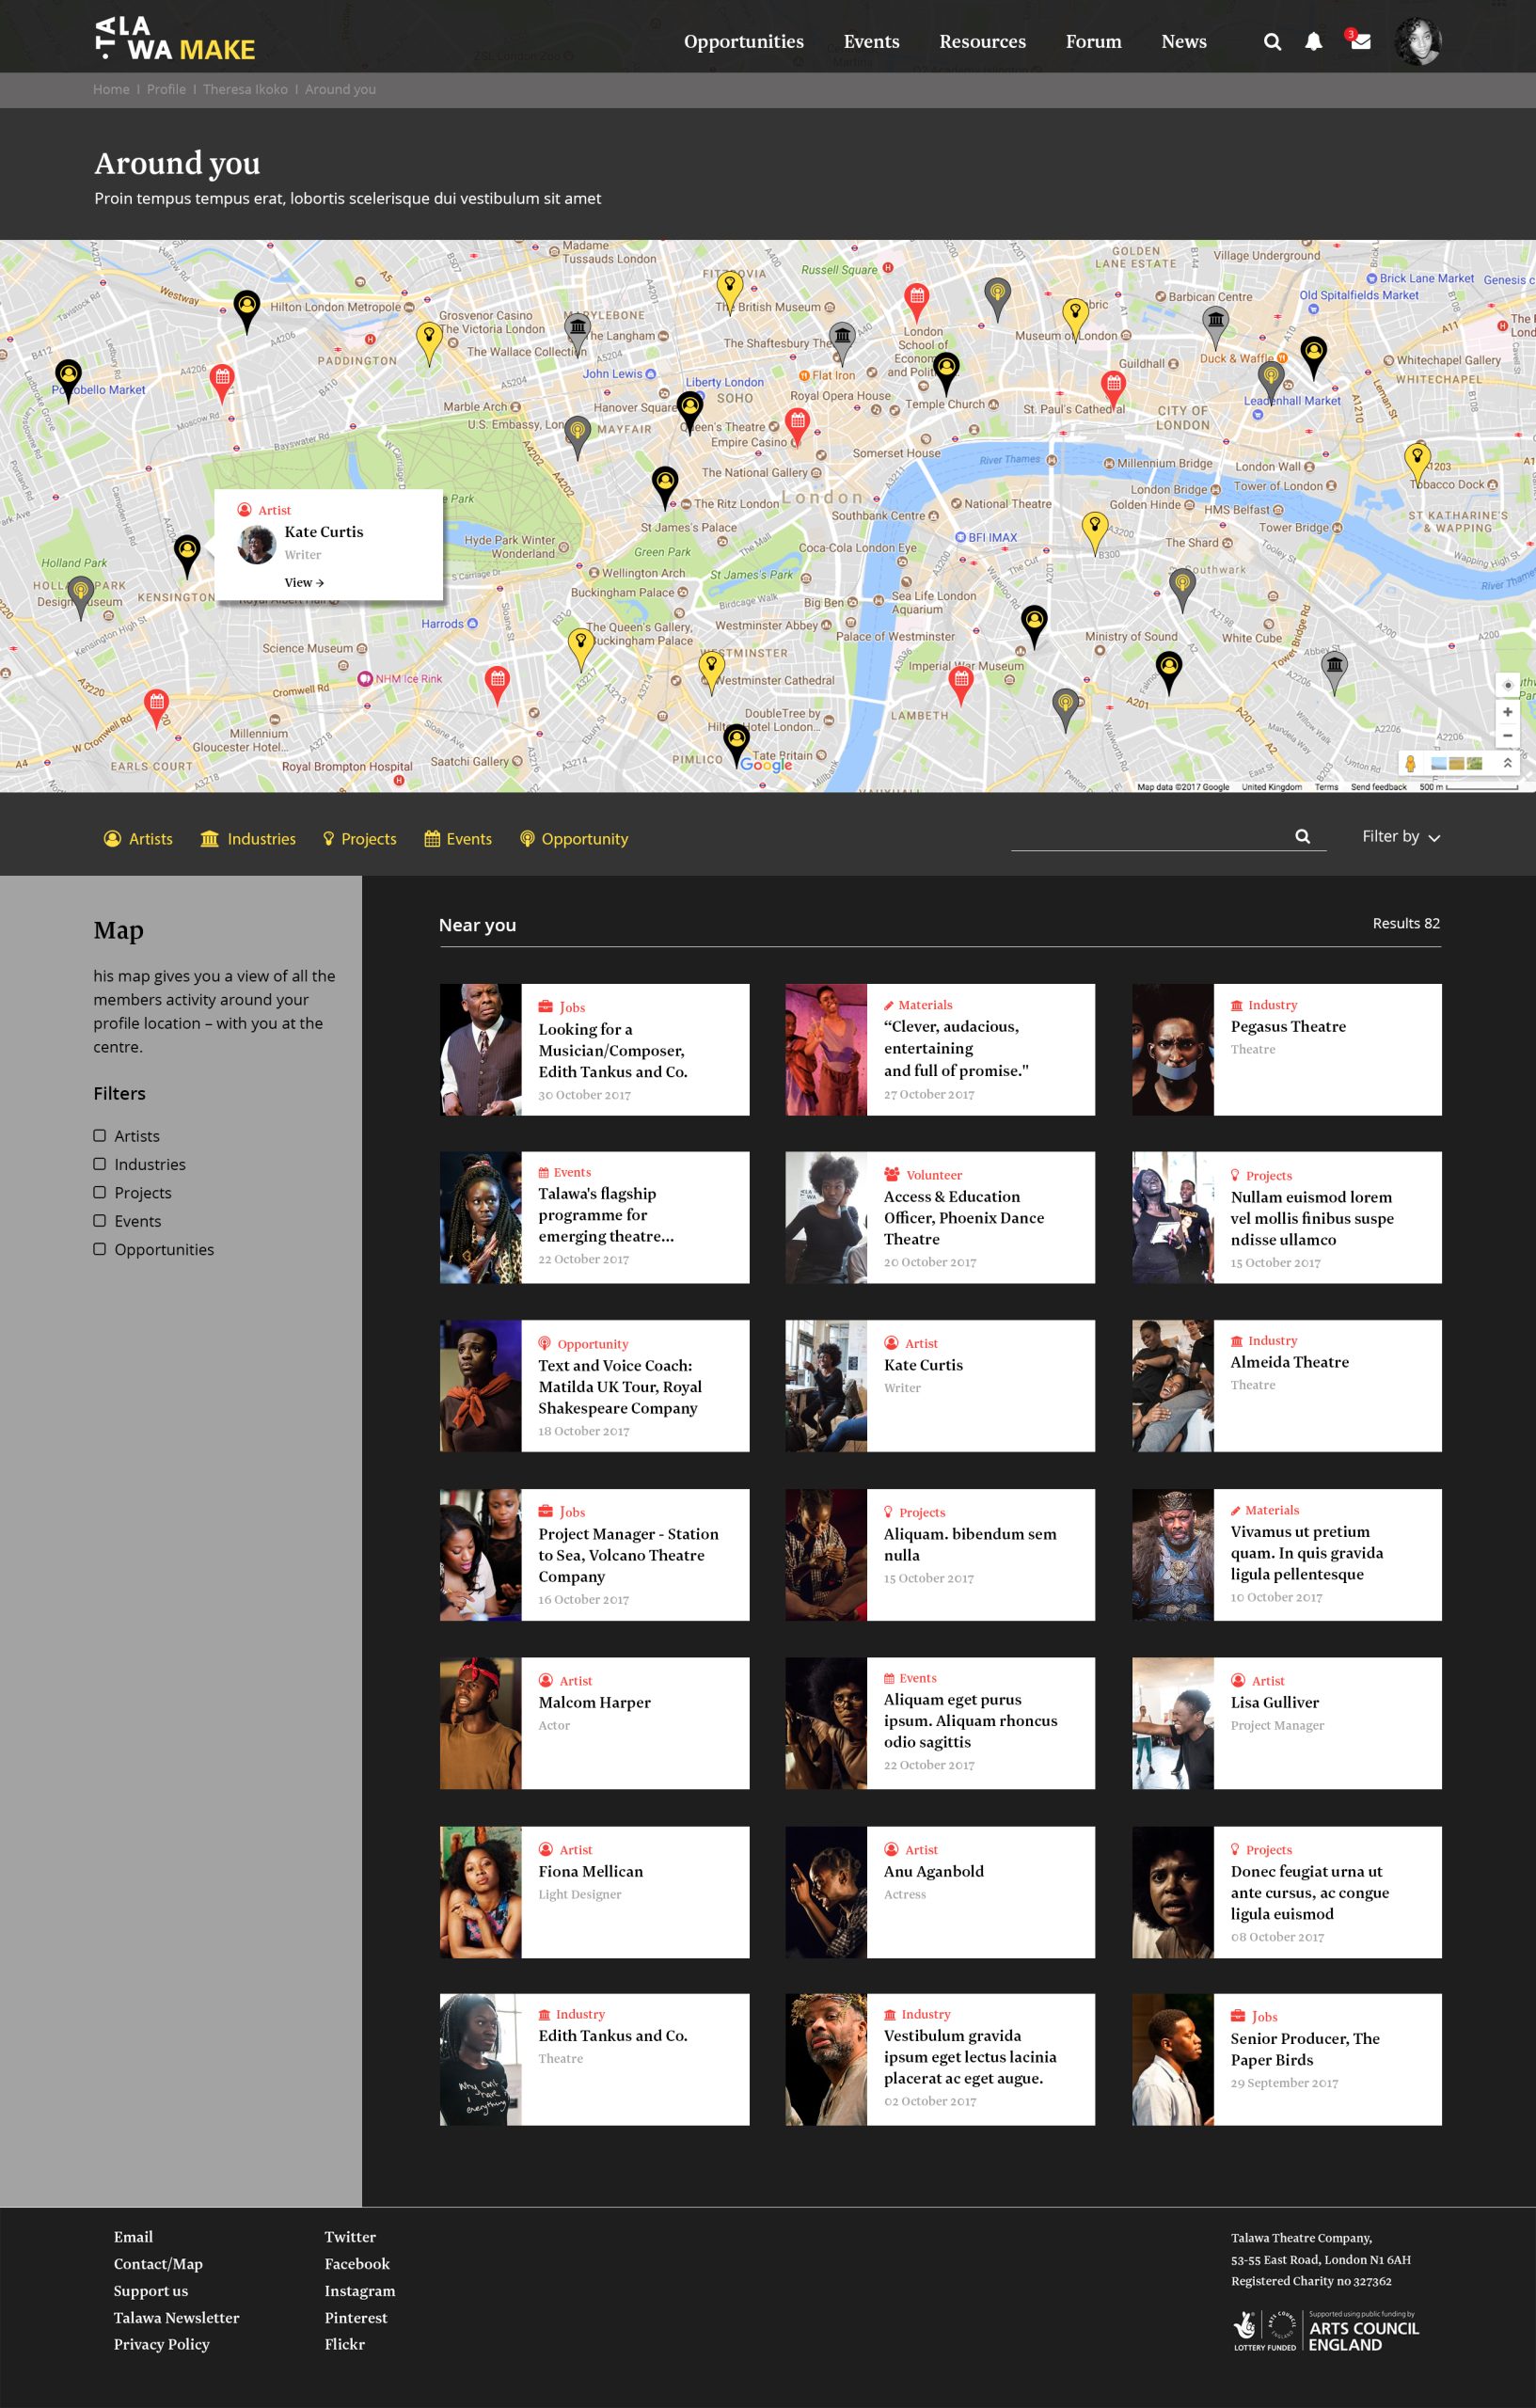
Task: Open the Resources menu in top navigation
Action: pos(982,41)
